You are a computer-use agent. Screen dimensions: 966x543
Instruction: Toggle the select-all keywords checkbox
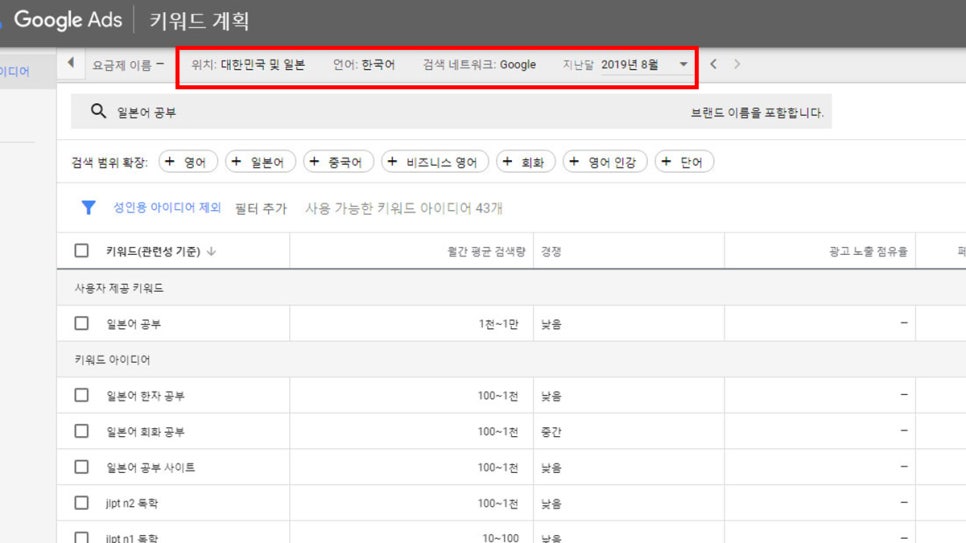pos(82,251)
